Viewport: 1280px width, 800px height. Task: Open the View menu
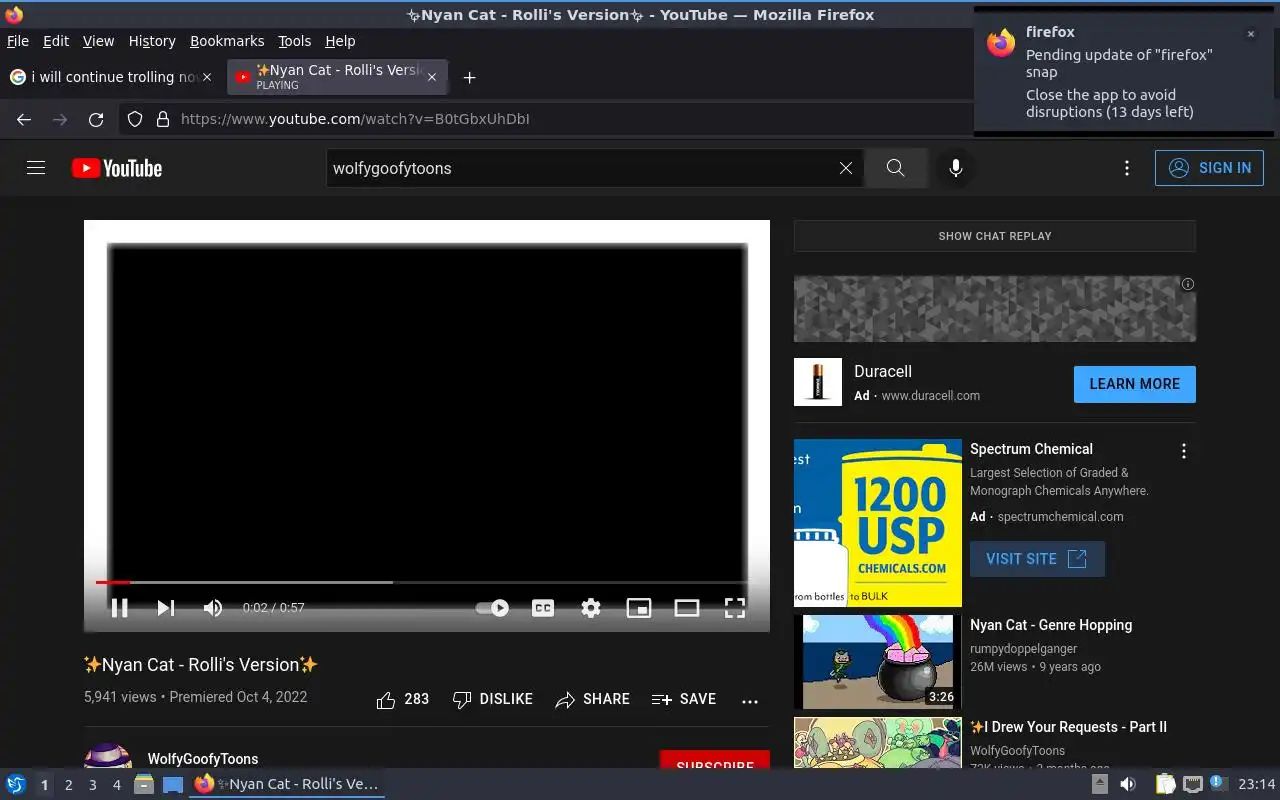[98, 41]
